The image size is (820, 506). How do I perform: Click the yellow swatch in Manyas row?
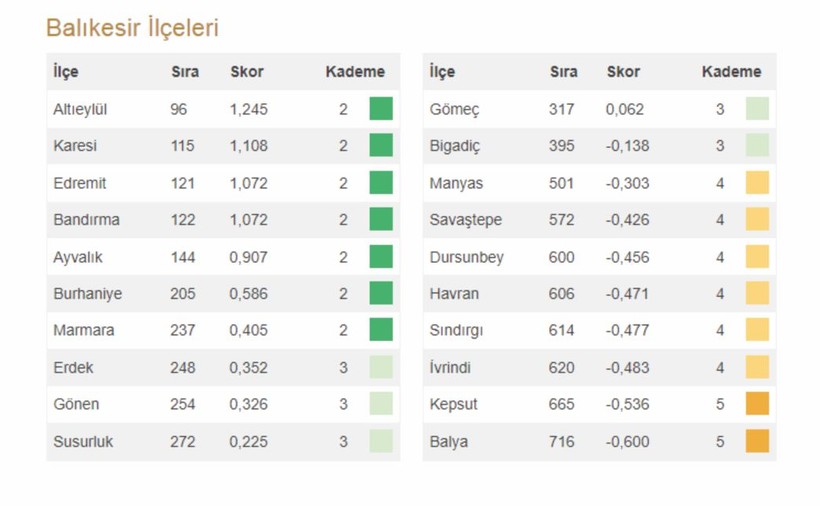click(x=757, y=183)
